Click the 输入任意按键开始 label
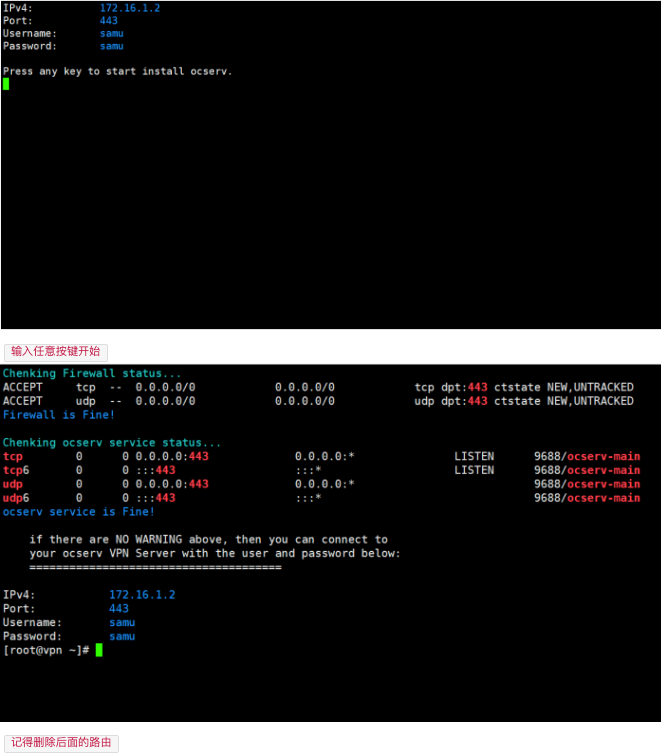 click(x=56, y=352)
